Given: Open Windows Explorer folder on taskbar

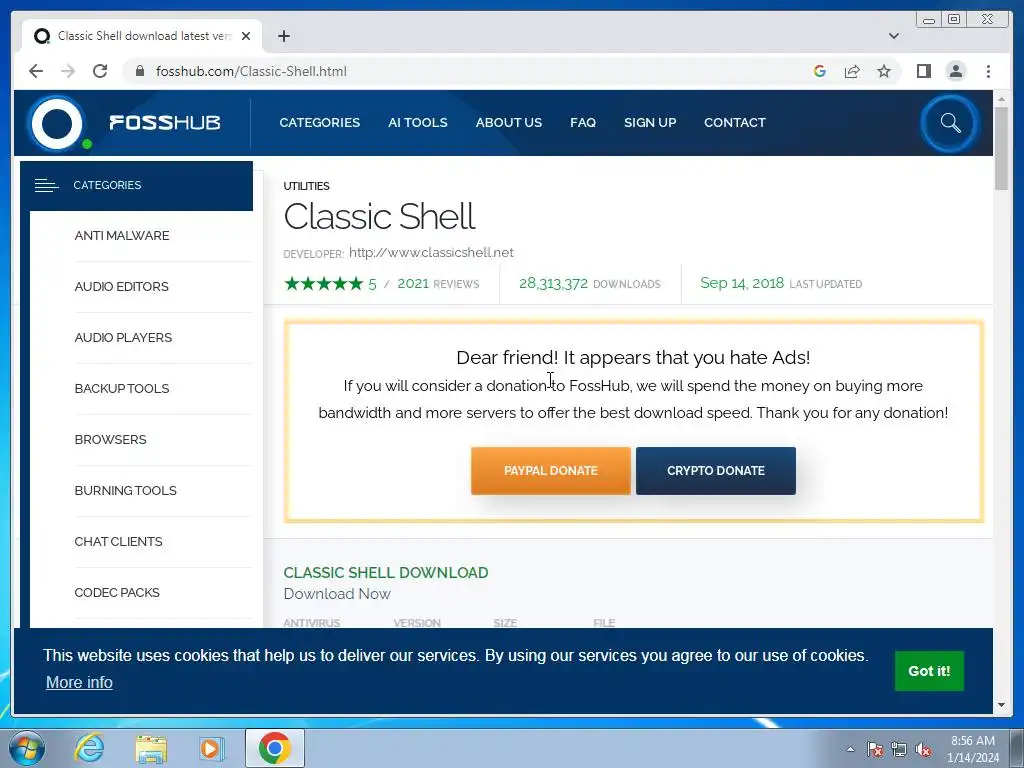Looking at the screenshot, I should 151,748.
